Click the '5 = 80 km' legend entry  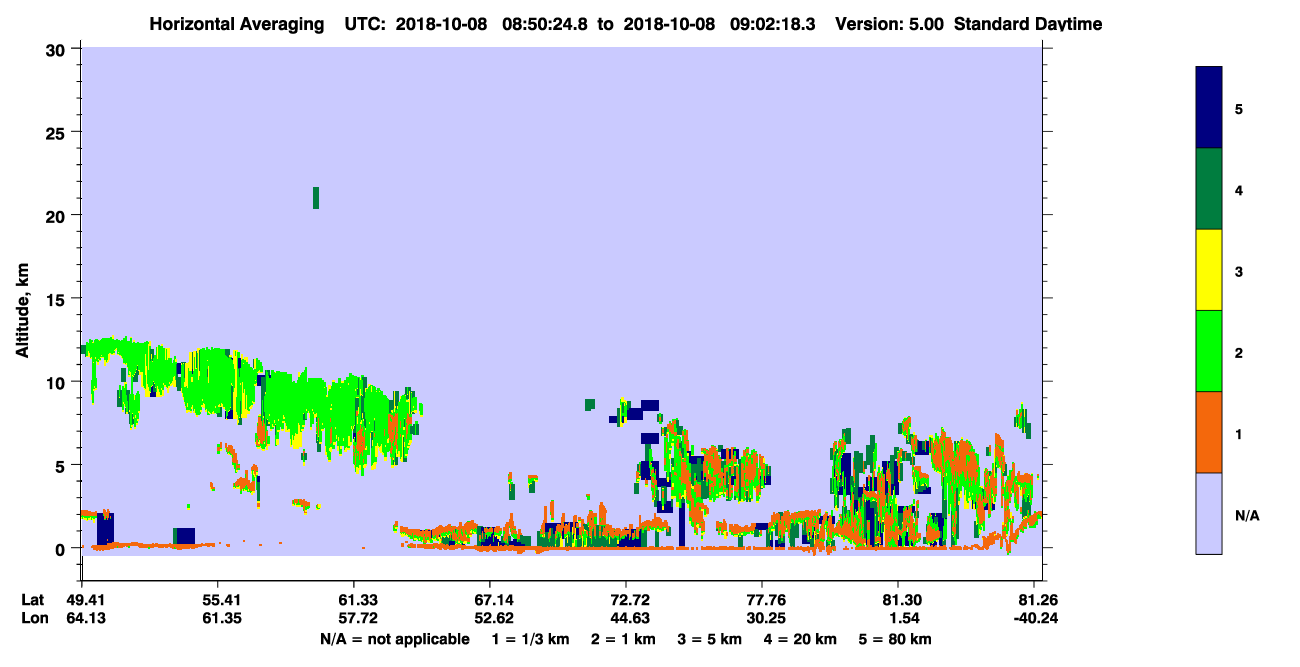pyautogui.click(x=895, y=639)
